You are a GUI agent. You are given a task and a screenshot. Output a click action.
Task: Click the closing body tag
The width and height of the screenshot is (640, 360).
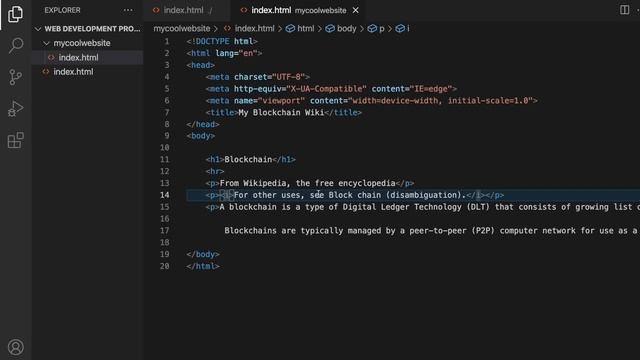(203, 254)
